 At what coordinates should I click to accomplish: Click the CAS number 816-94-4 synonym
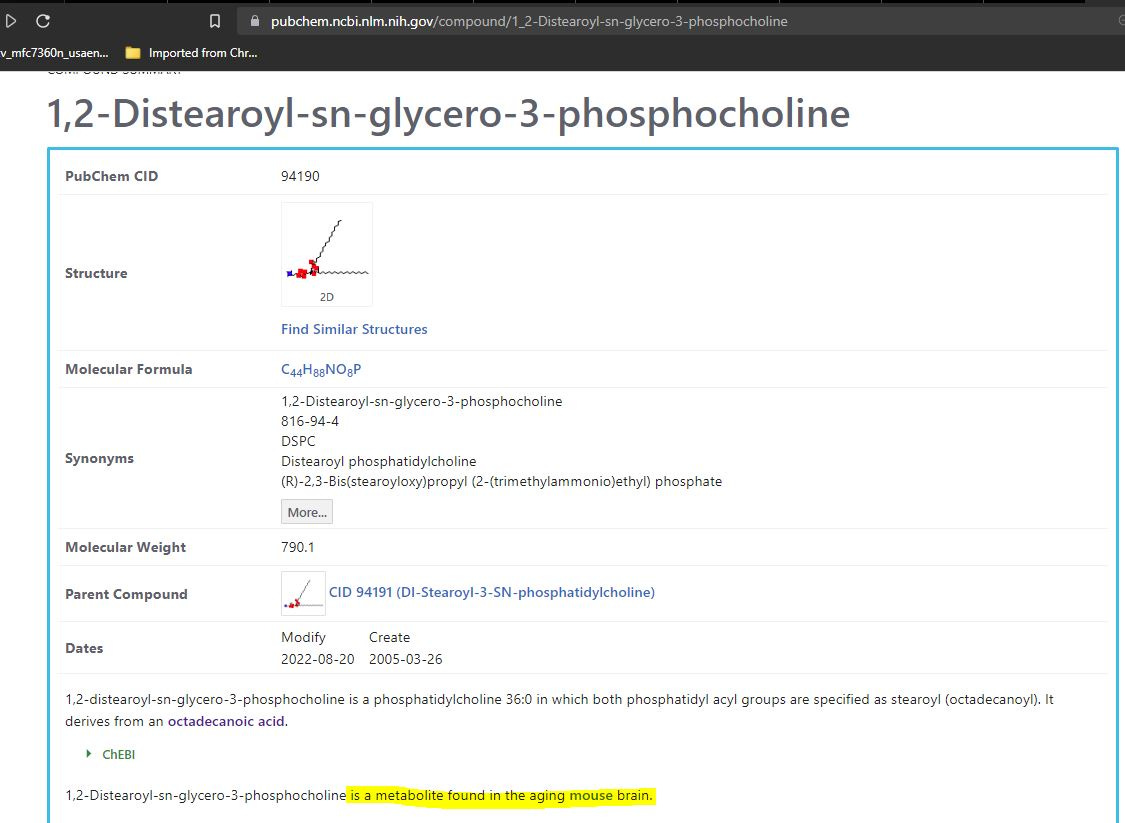tap(310, 421)
